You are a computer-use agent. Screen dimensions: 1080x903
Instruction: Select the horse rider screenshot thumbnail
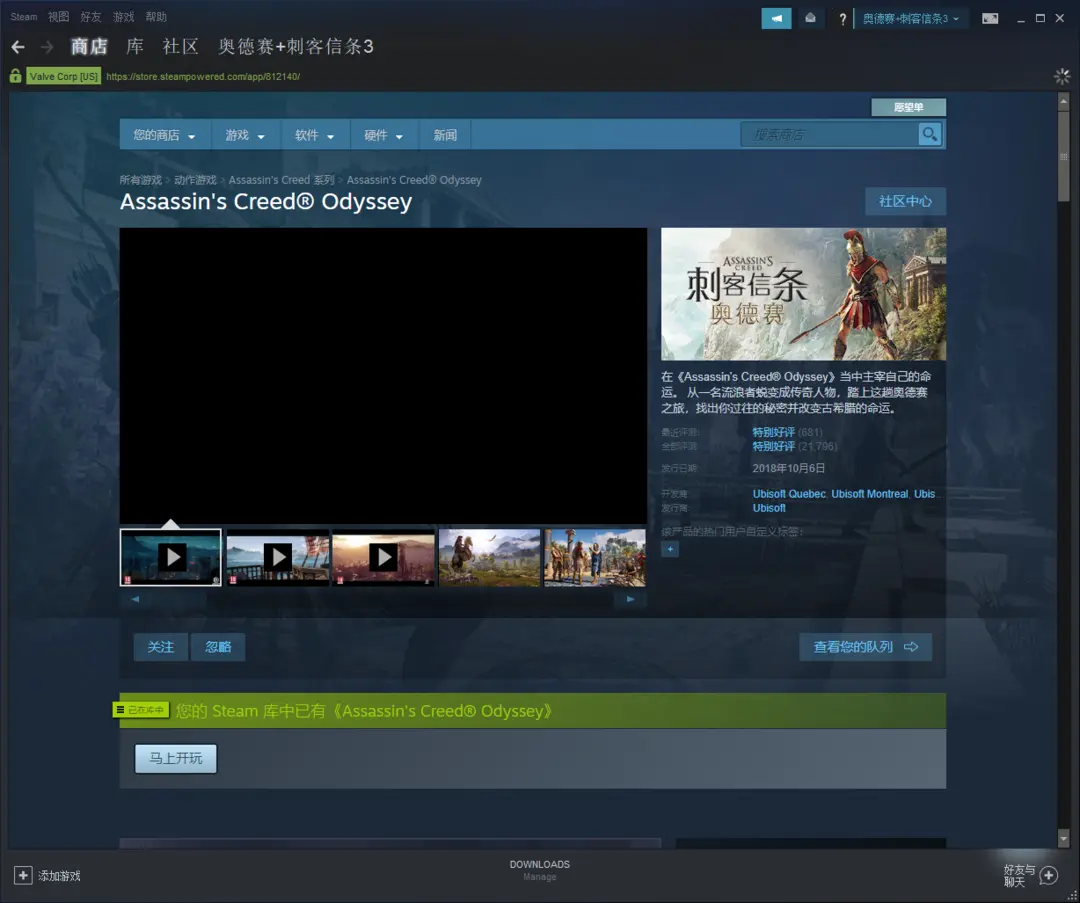(x=490, y=557)
